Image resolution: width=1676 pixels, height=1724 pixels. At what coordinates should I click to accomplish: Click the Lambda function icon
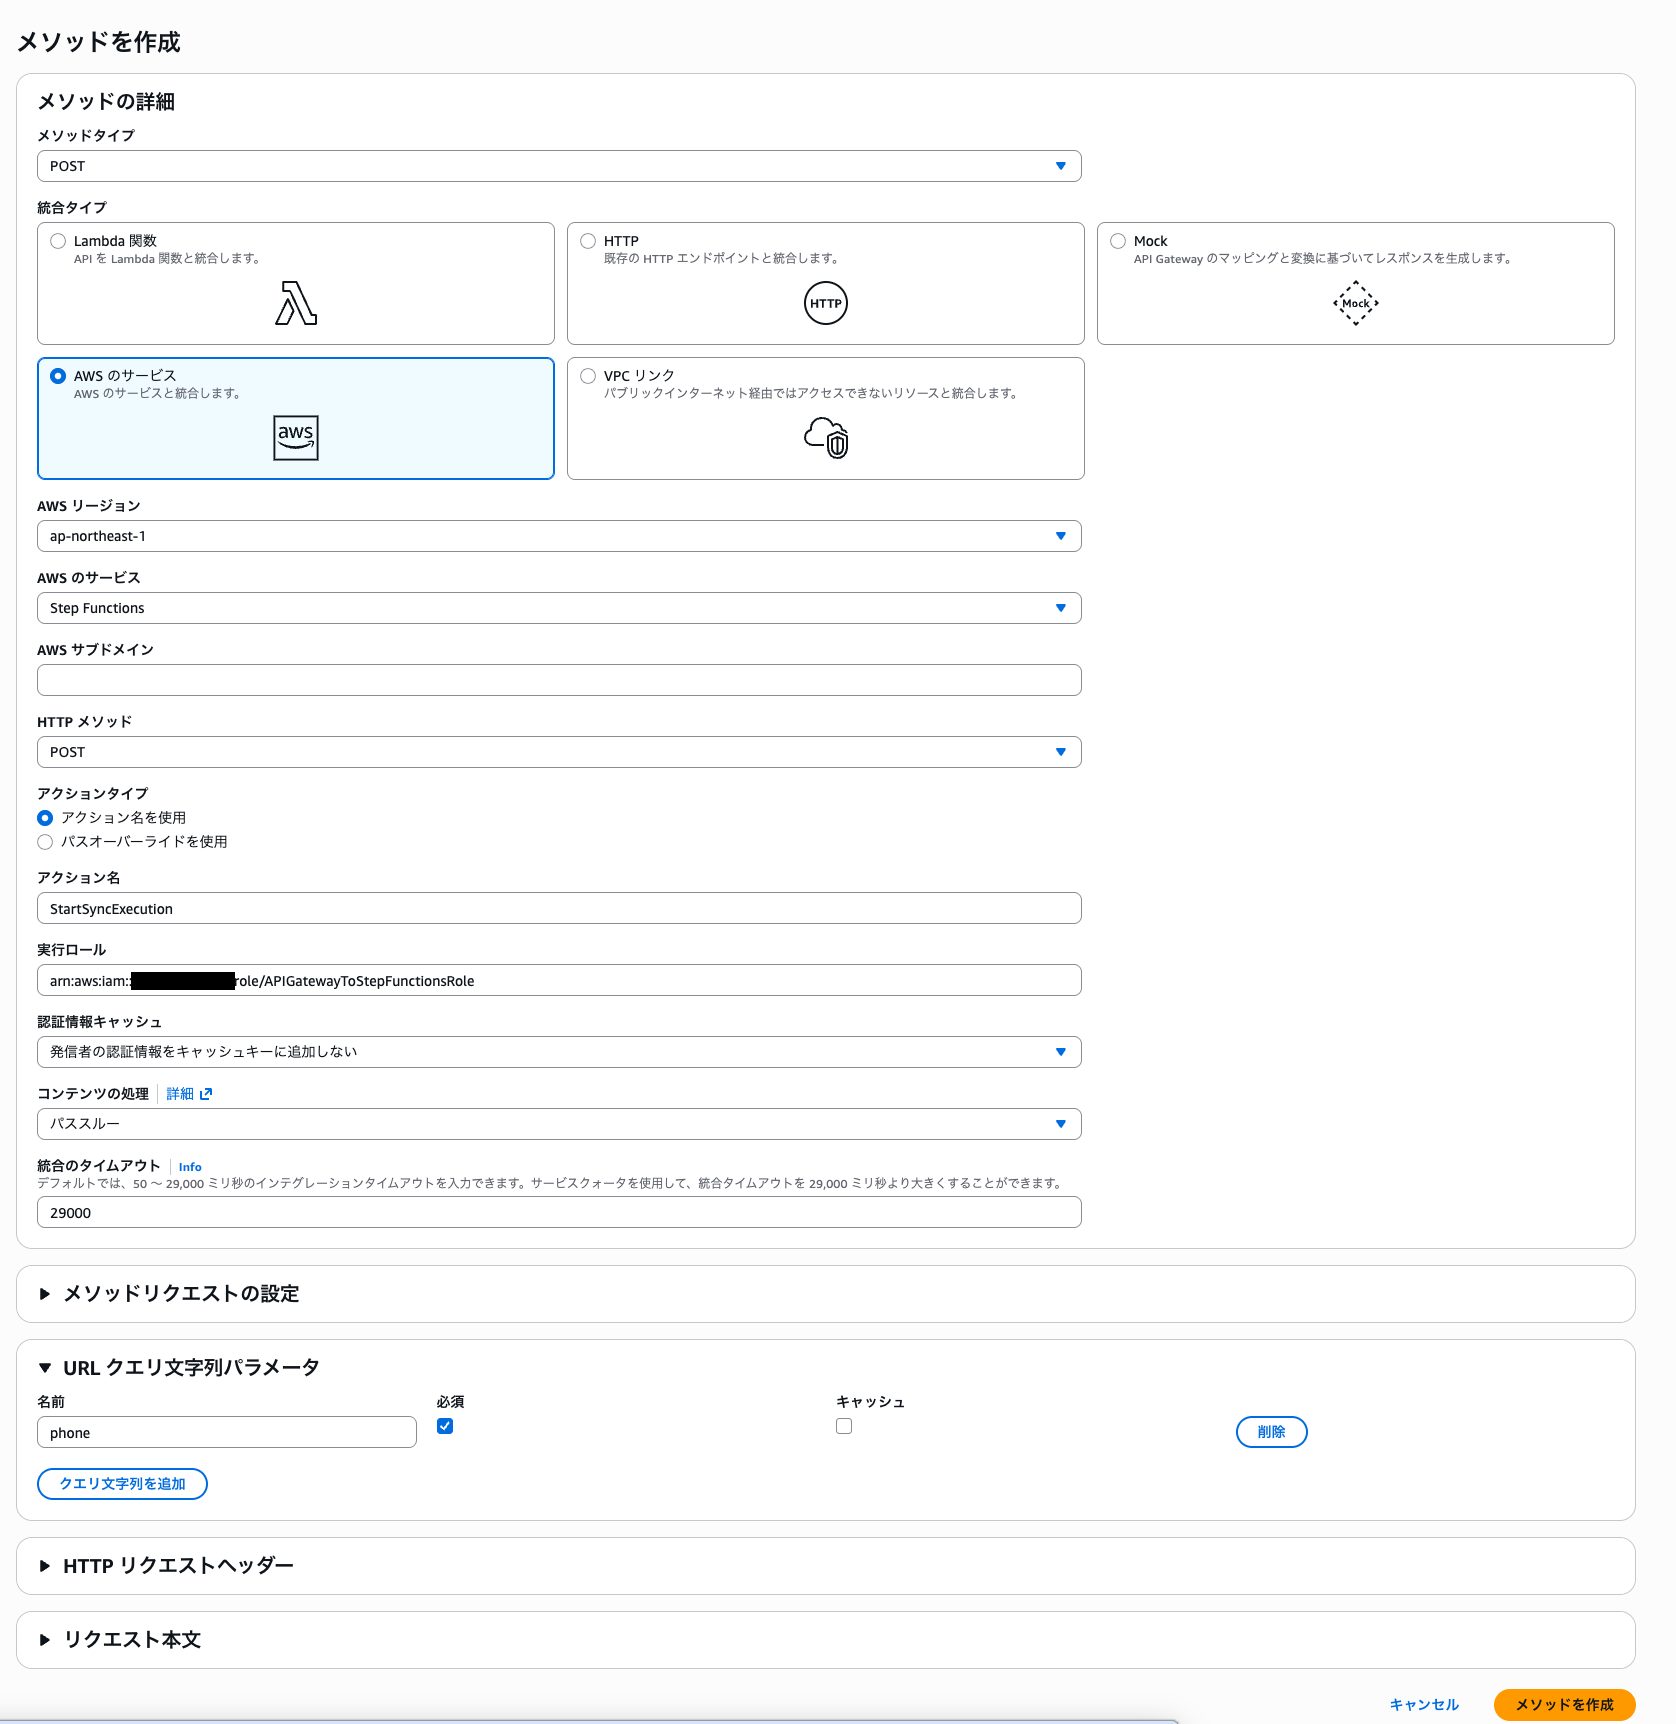point(296,303)
